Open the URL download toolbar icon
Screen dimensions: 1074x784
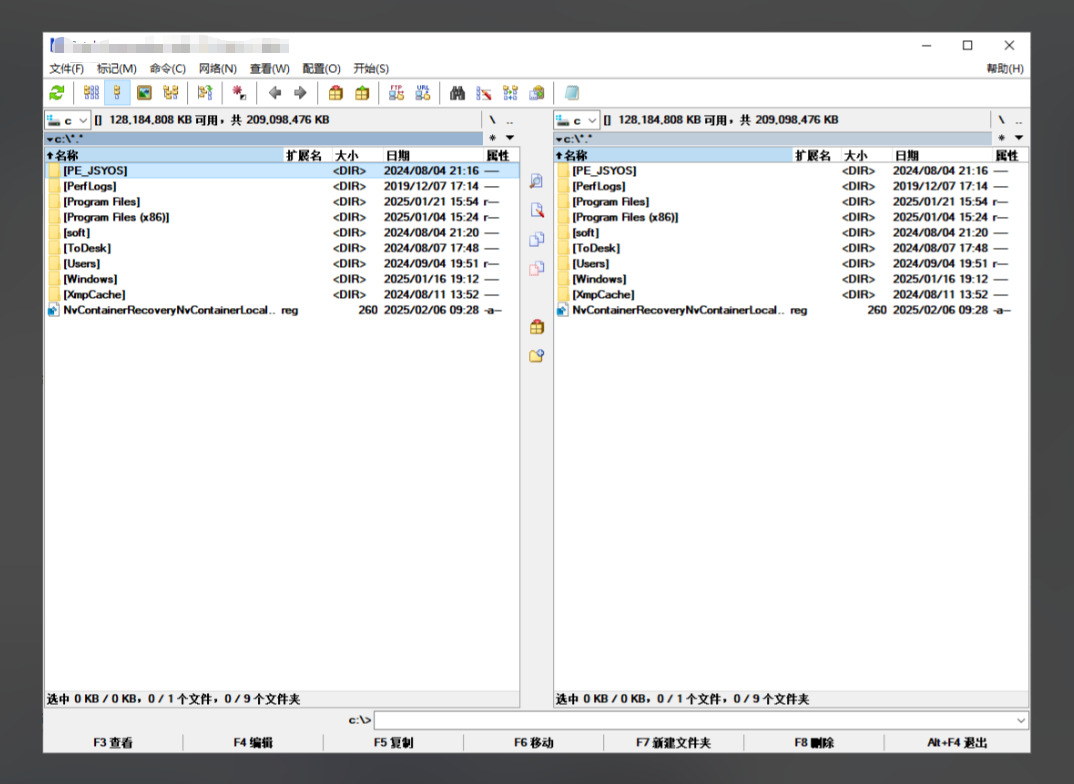(x=423, y=93)
